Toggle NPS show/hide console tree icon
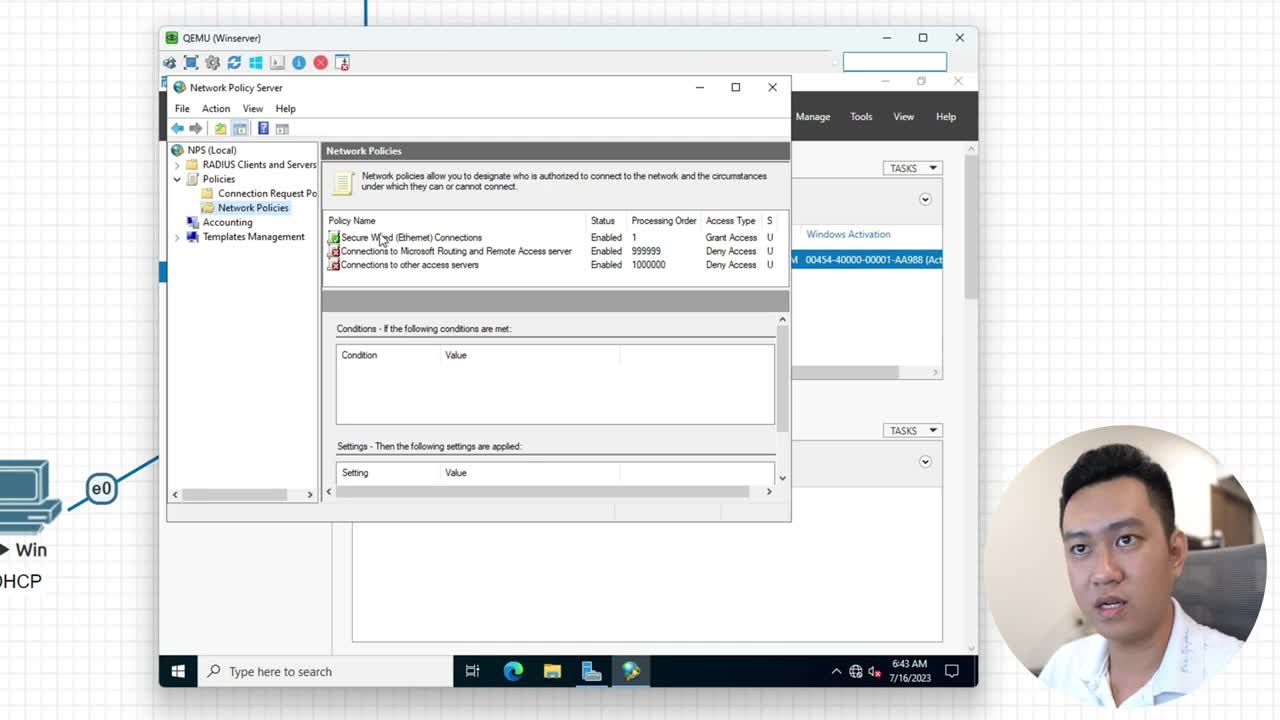Image resolution: width=1280 pixels, height=720 pixels. tap(240, 128)
